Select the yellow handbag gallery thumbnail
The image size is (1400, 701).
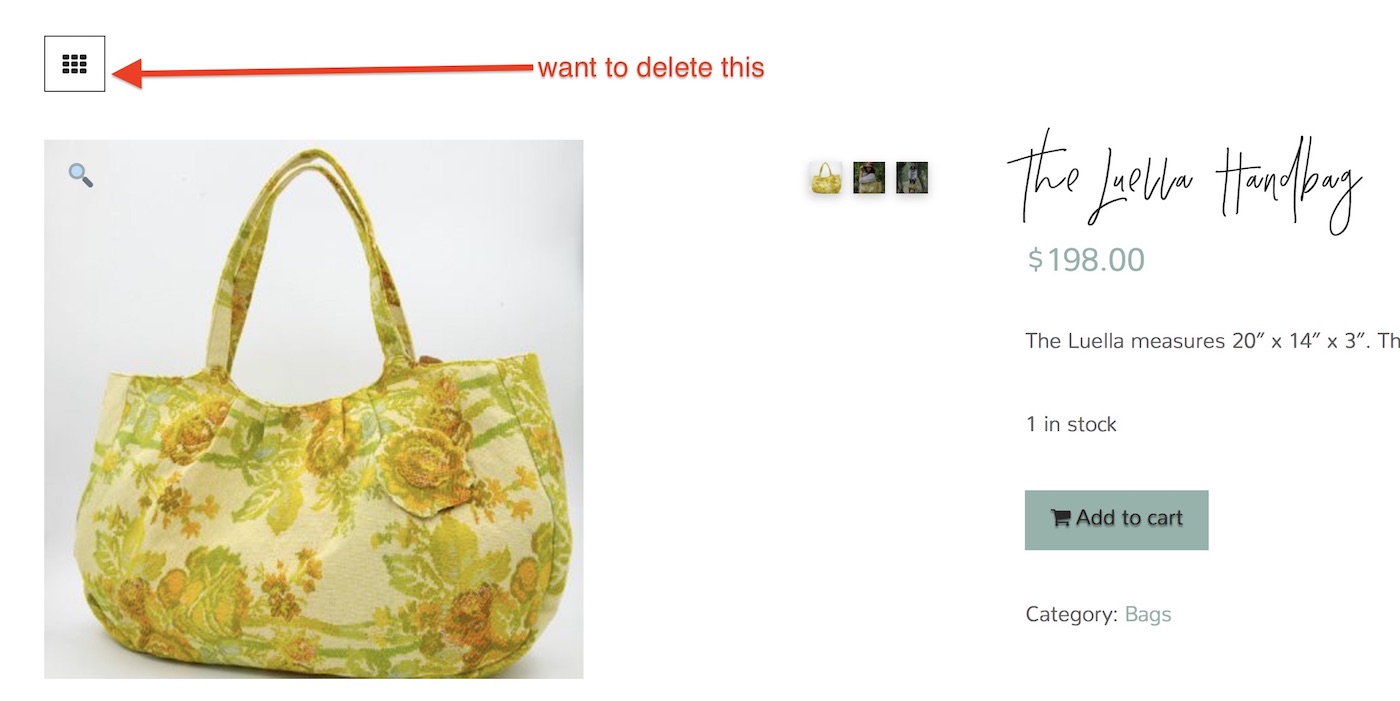pos(826,178)
